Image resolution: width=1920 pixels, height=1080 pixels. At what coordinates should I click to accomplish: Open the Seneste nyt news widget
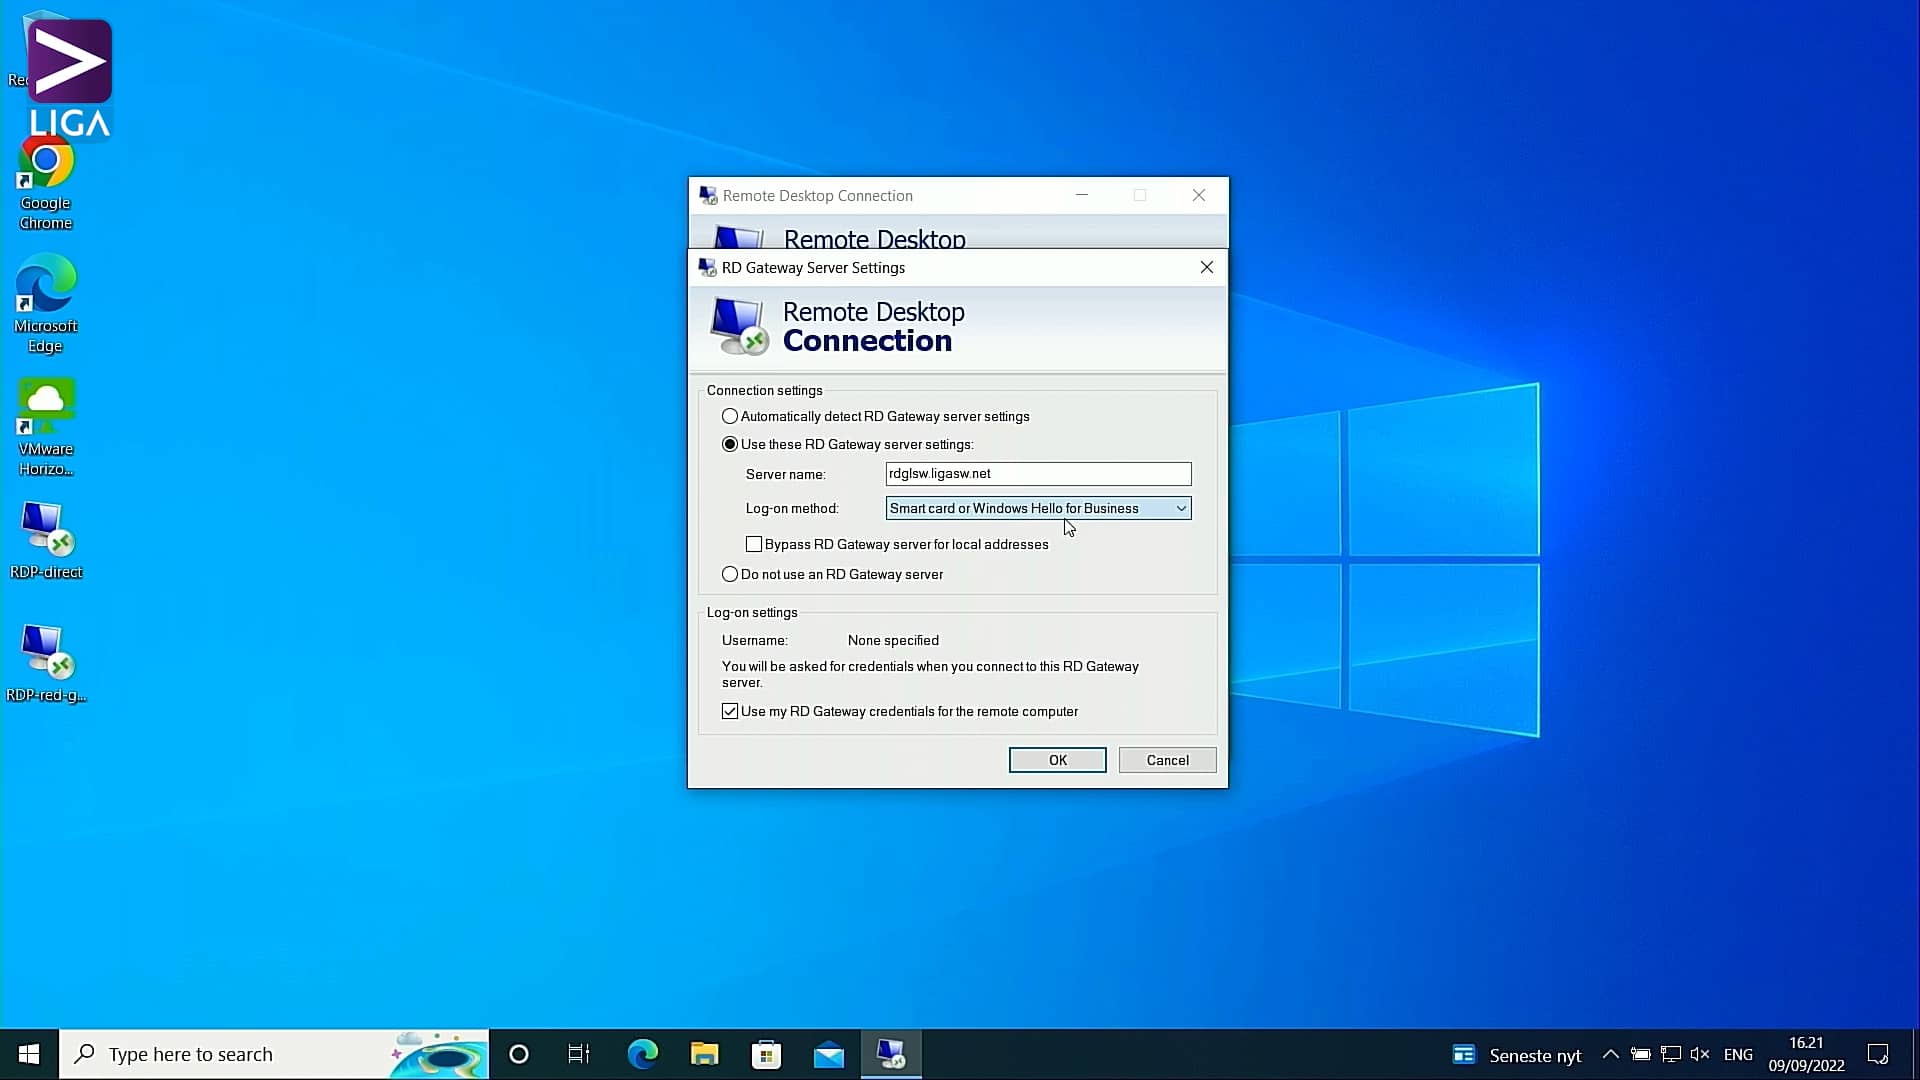coord(1517,1054)
